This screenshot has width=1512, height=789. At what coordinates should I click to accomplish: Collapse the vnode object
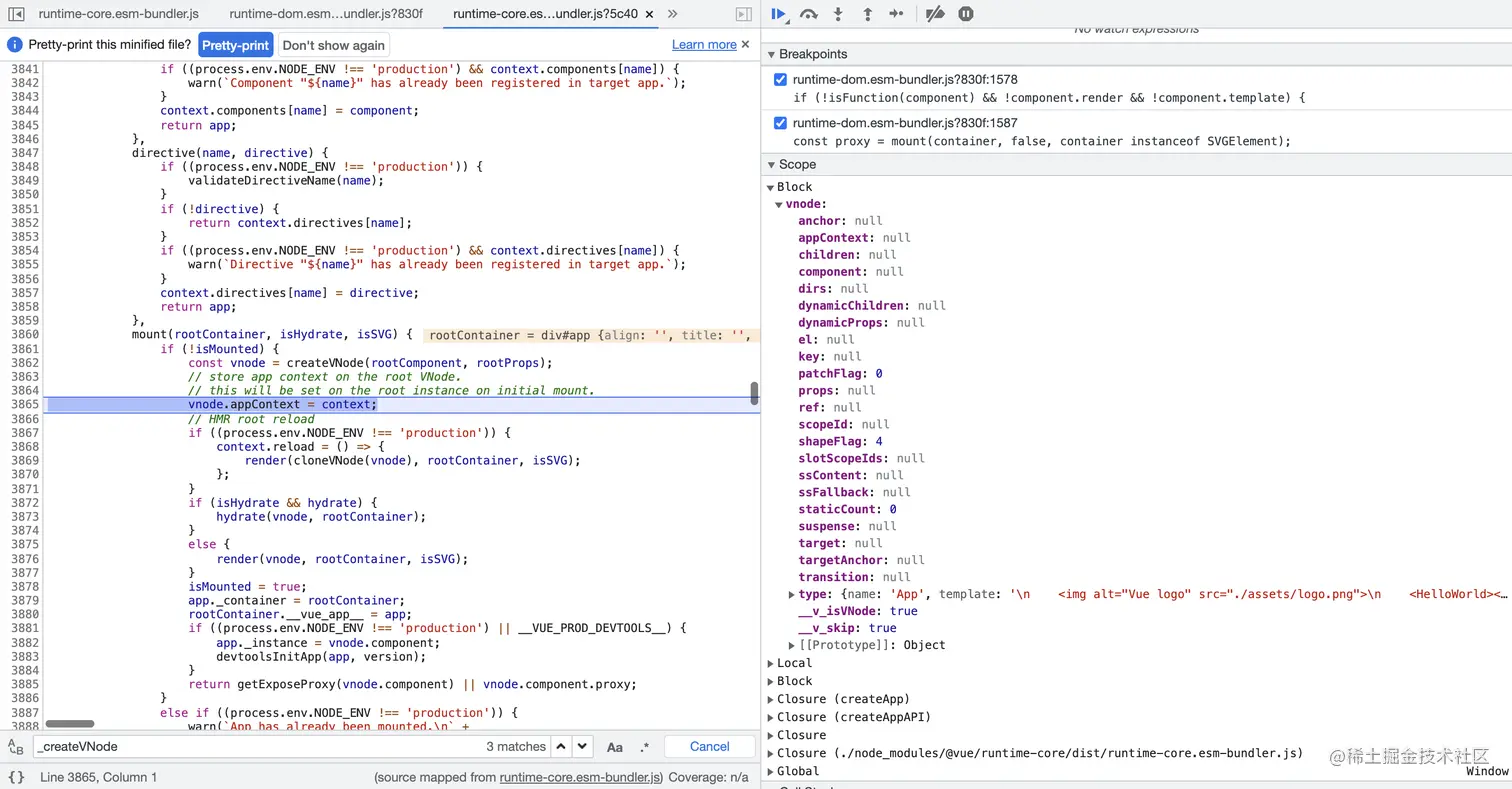click(779, 204)
